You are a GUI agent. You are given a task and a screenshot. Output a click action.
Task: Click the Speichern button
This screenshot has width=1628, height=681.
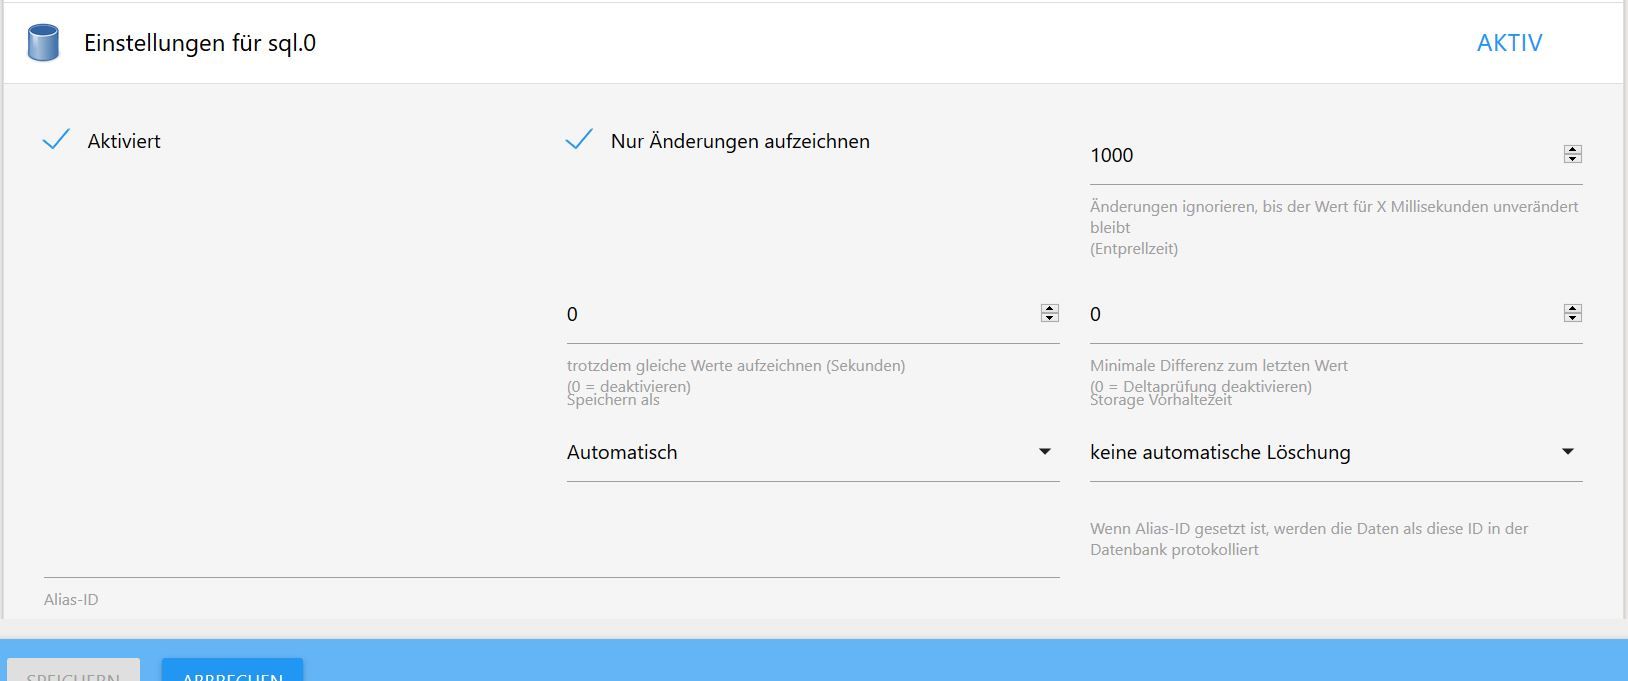point(73,670)
